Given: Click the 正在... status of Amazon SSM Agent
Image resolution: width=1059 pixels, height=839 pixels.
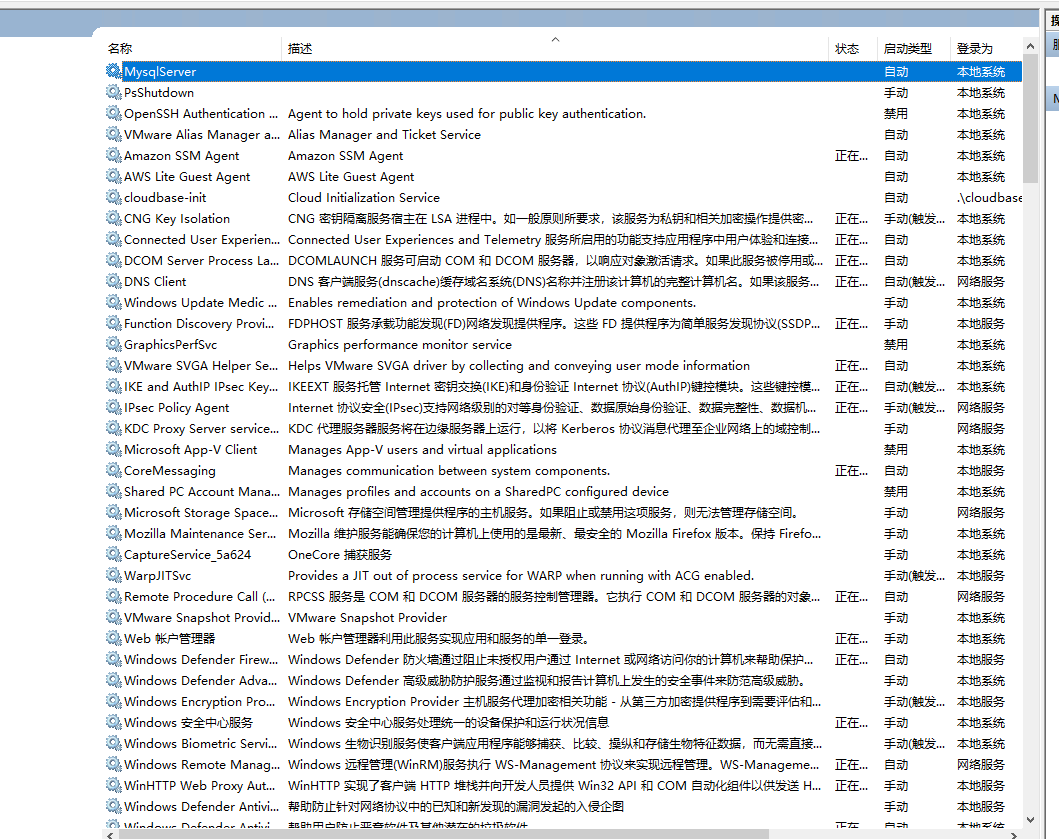Looking at the screenshot, I should pyautogui.click(x=852, y=155).
